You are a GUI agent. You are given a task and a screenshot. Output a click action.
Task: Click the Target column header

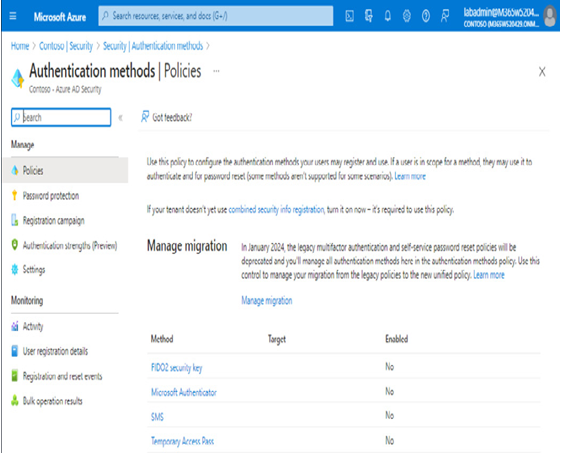[277, 339]
